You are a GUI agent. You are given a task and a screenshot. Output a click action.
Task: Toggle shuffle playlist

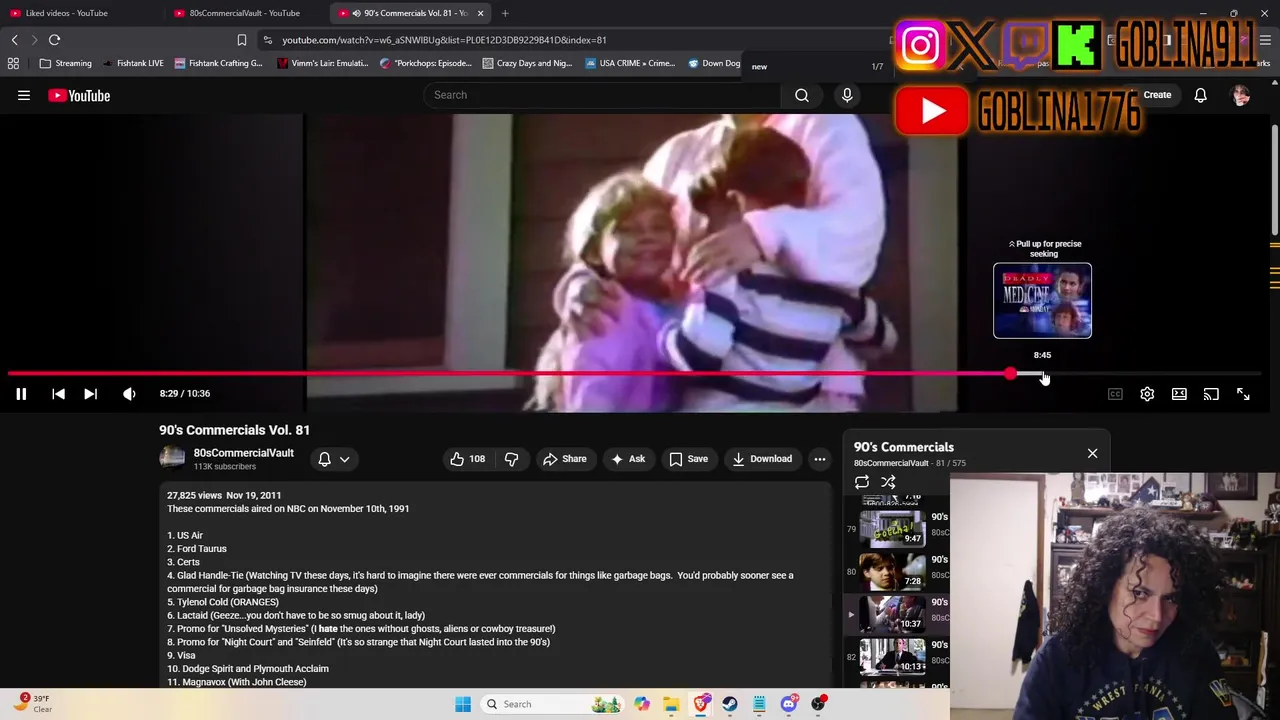tap(888, 482)
